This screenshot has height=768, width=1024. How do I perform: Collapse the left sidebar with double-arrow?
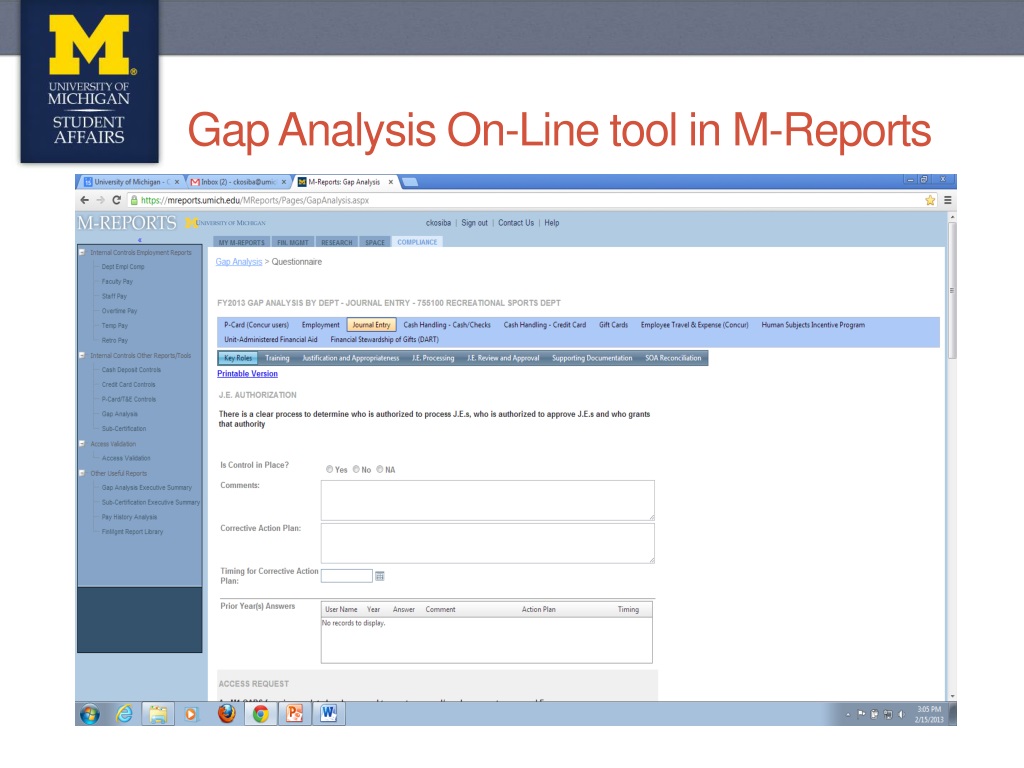point(140,240)
